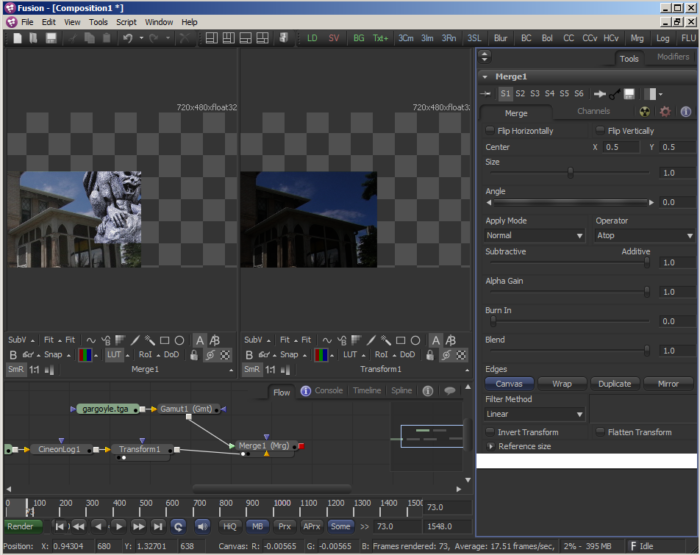Set Edges to Mirror

coord(668,384)
